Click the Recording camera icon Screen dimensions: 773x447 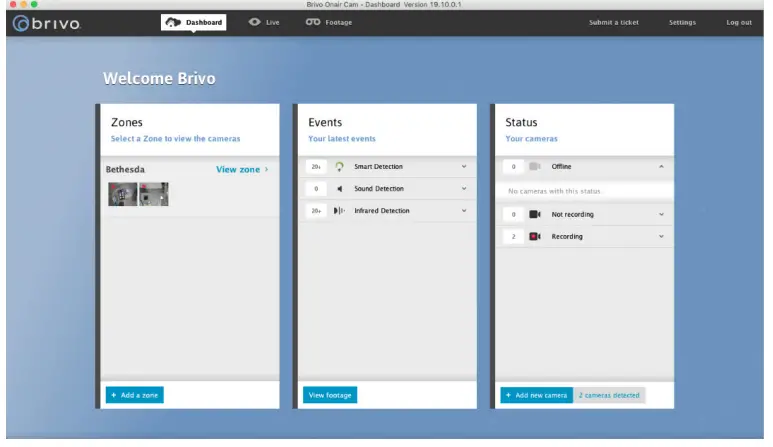535,237
